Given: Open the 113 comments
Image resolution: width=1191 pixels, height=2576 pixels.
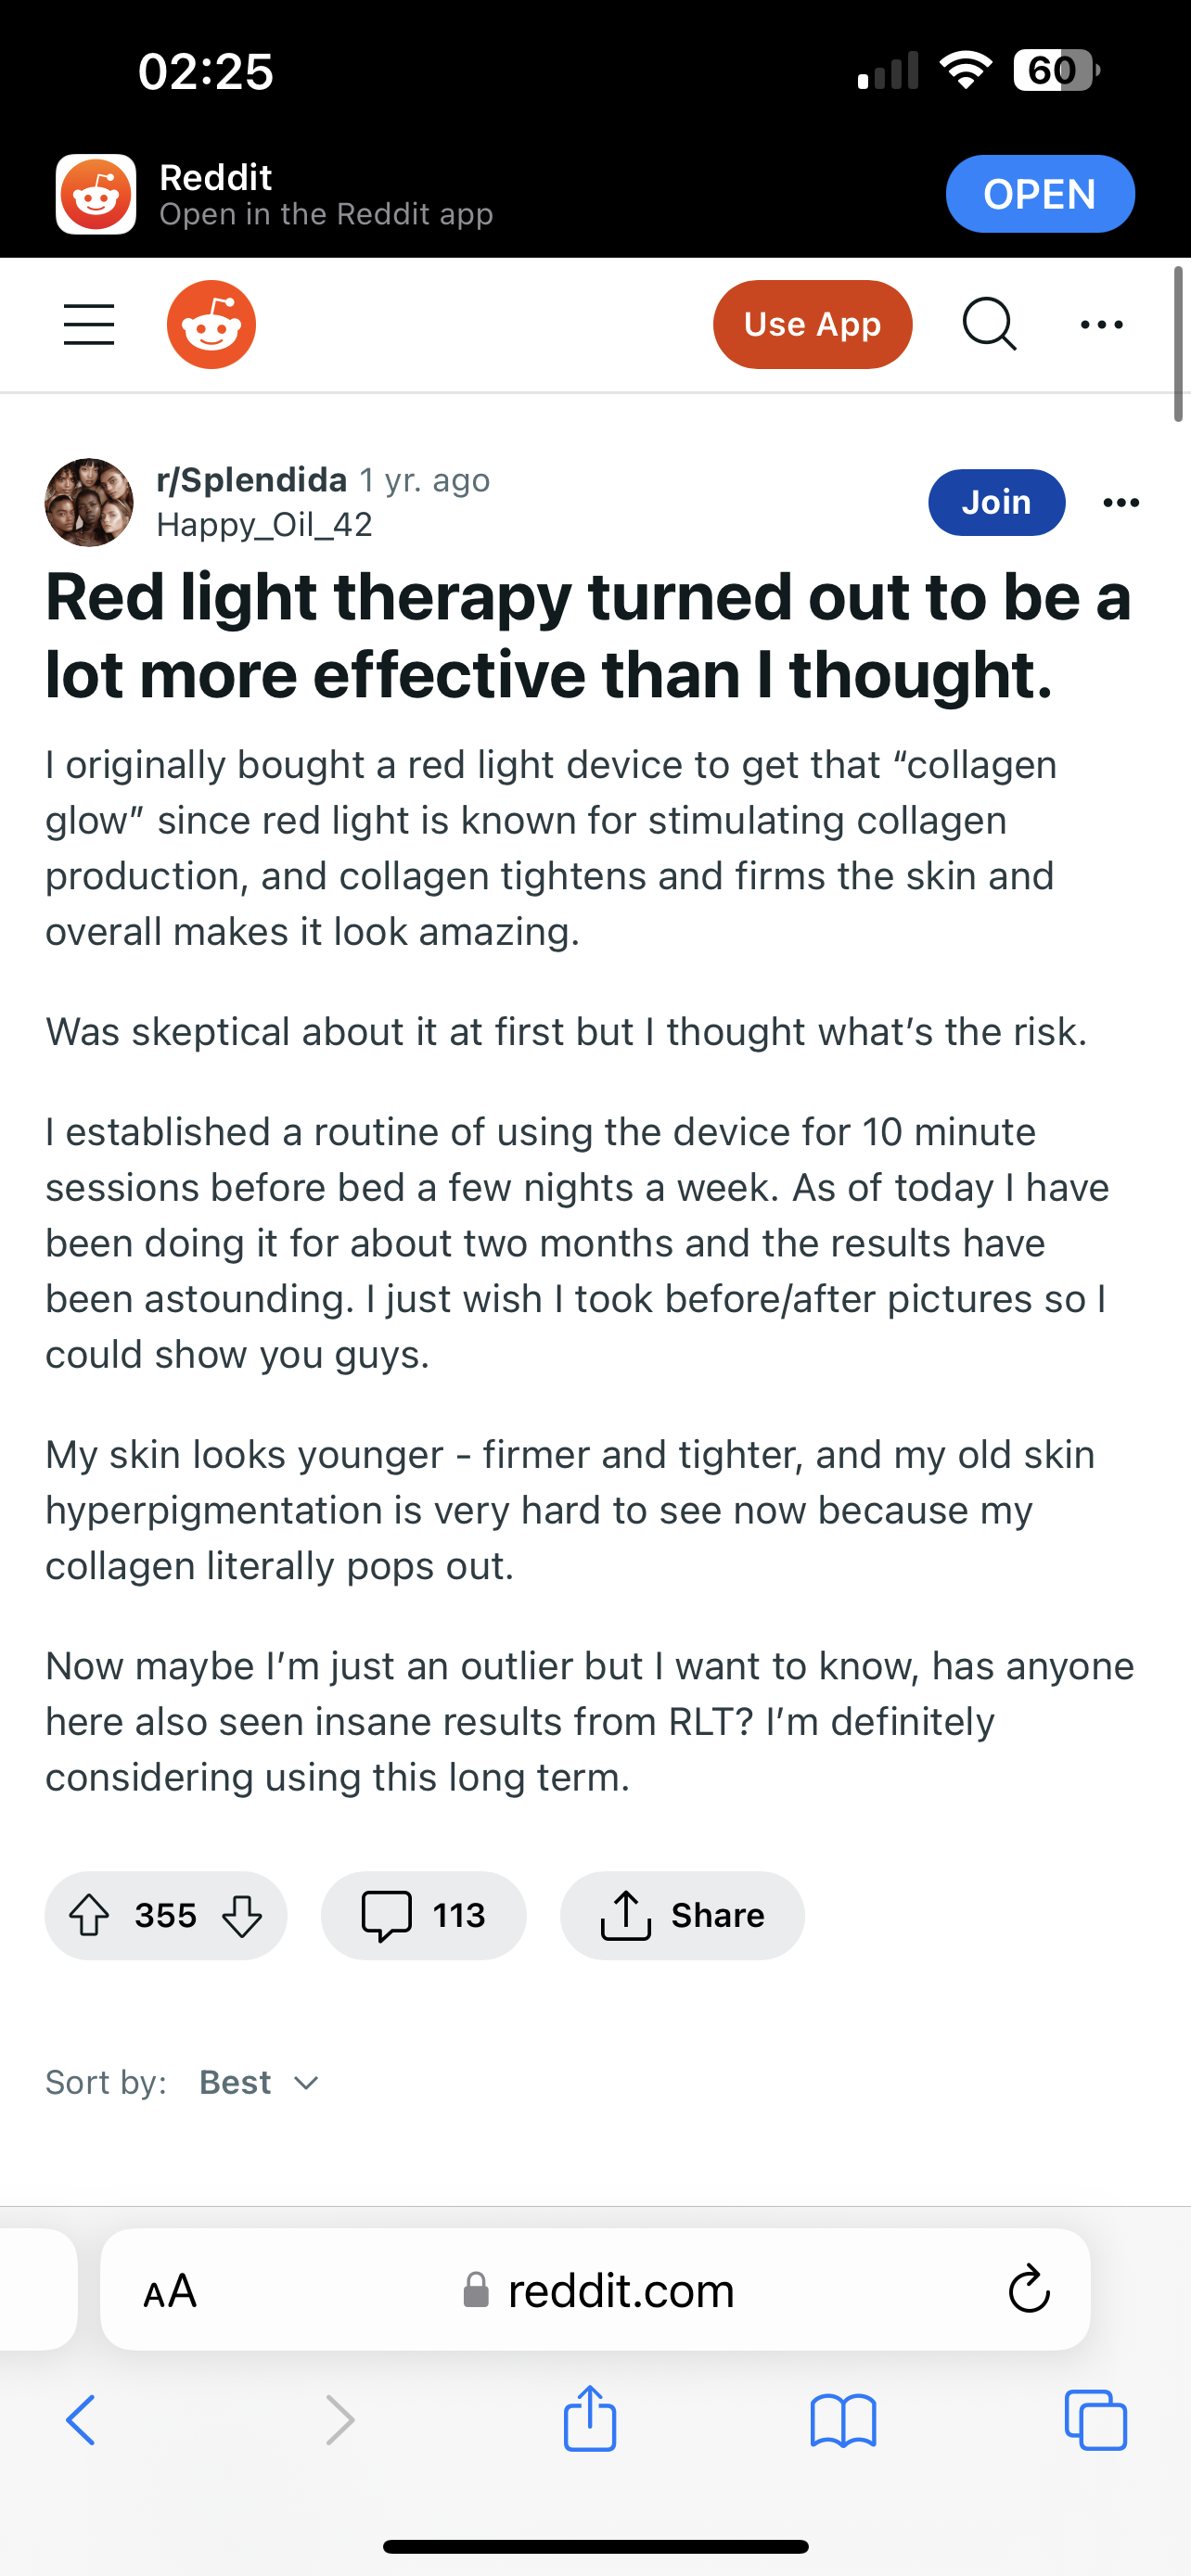Looking at the screenshot, I should tap(423, 1915).
